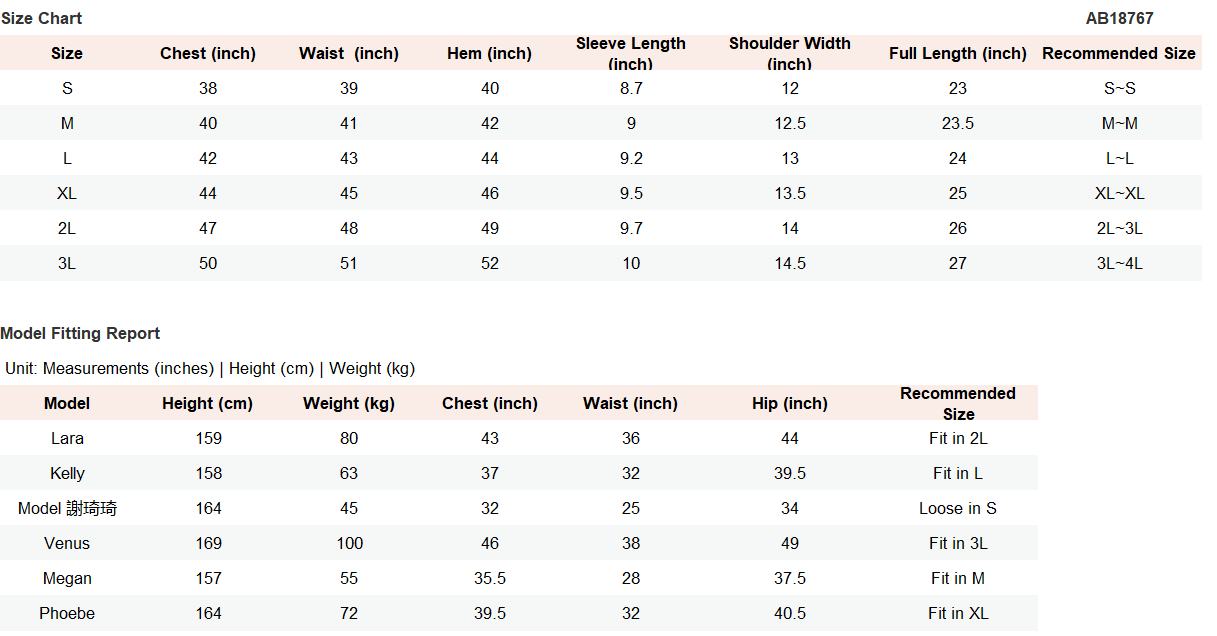
Task: Select the units description line
Action: (210, 368)
